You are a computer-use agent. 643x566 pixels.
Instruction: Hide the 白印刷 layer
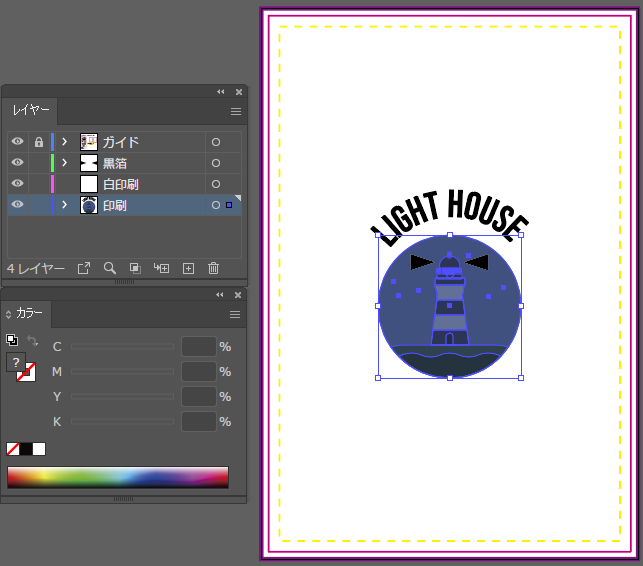pyautogui.click(x=17, y=184)
